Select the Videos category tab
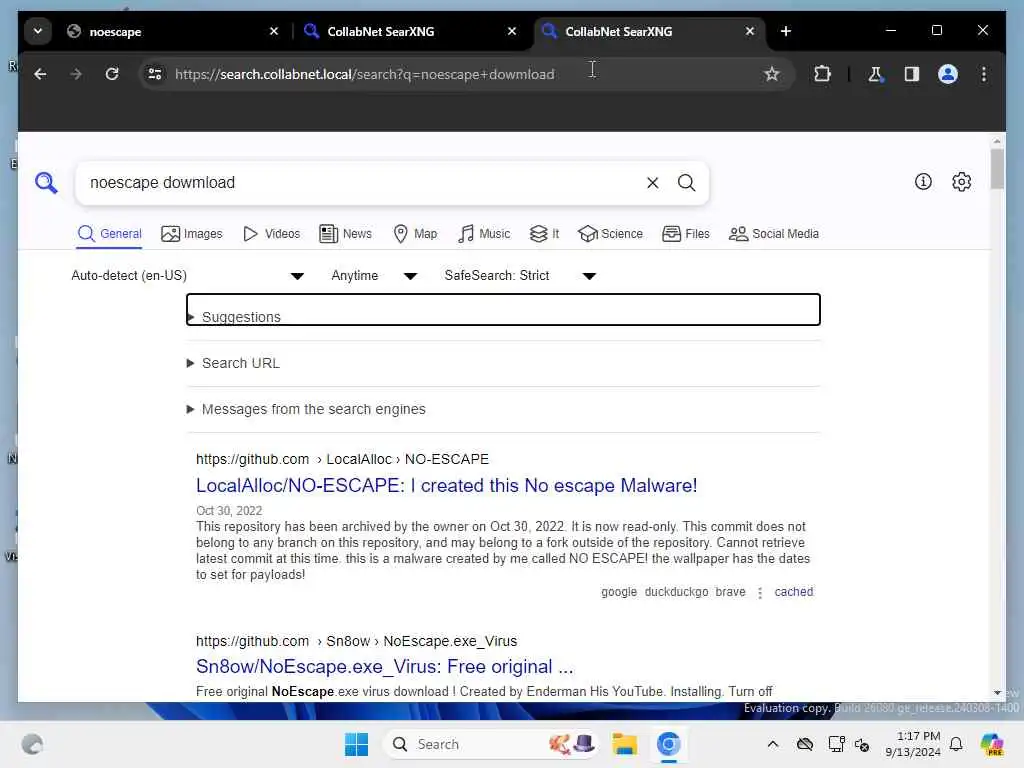 click(272, 234)
